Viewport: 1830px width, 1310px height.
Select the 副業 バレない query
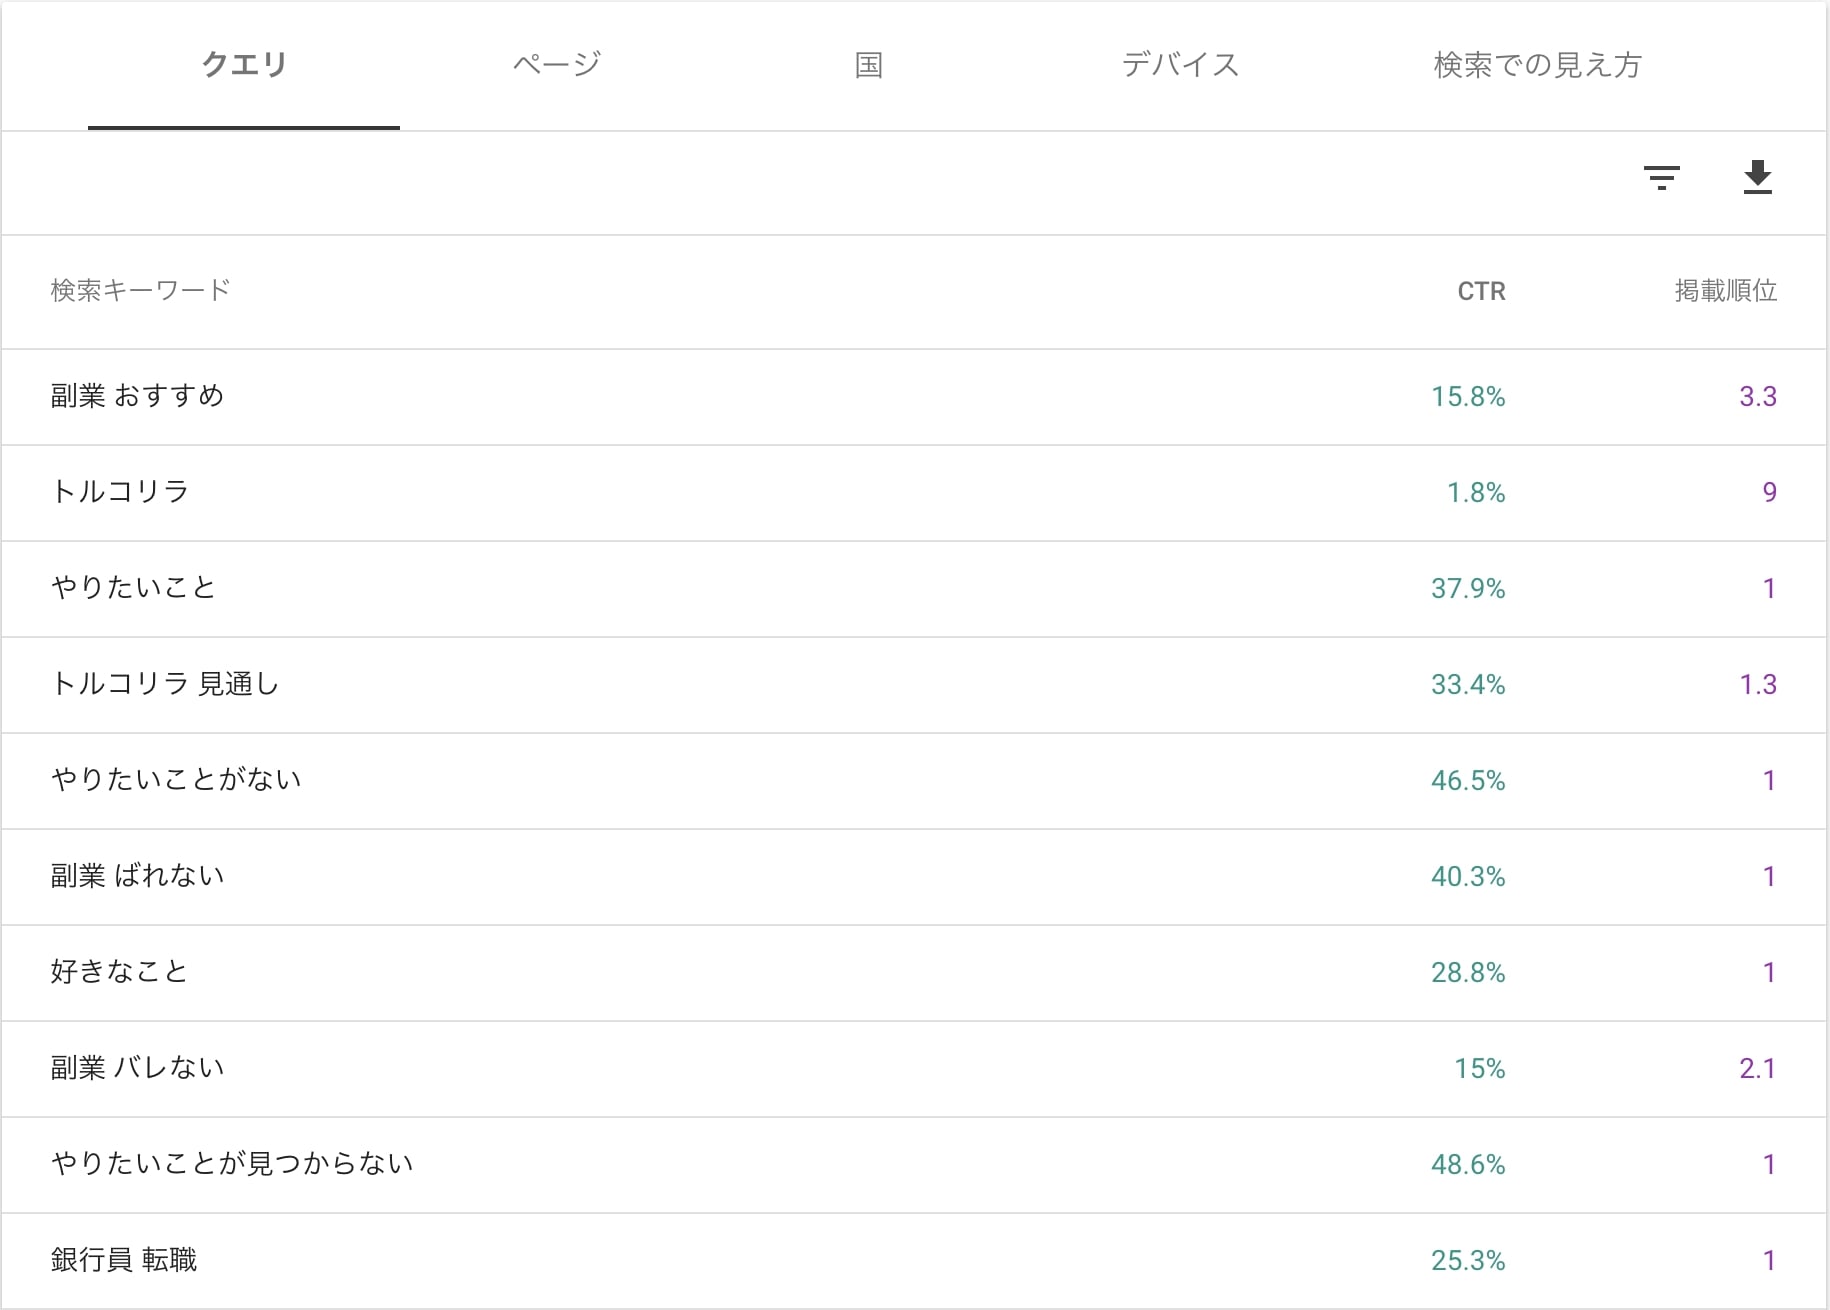pyautogui.click(x=138, y=1068)
